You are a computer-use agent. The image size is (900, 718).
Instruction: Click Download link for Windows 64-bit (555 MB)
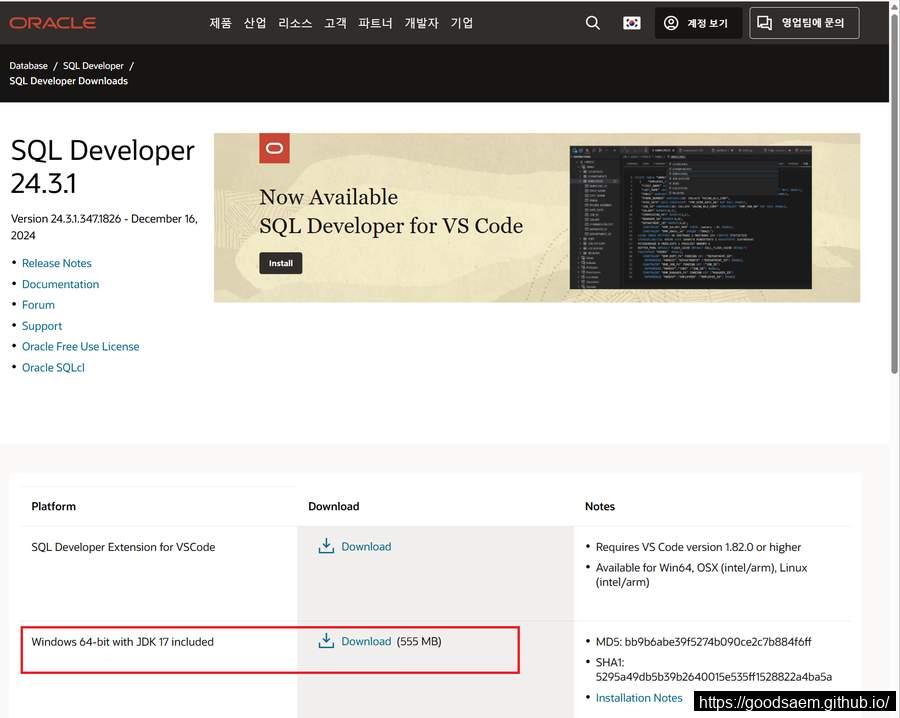(366, 641)
